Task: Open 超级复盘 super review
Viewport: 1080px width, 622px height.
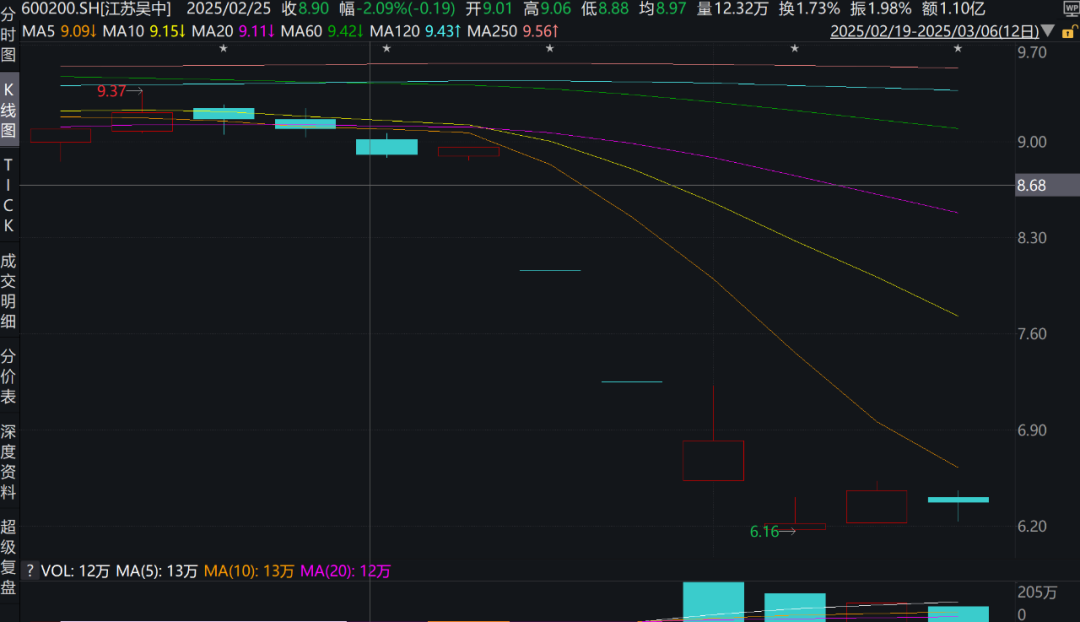Action: coord(9,557)
